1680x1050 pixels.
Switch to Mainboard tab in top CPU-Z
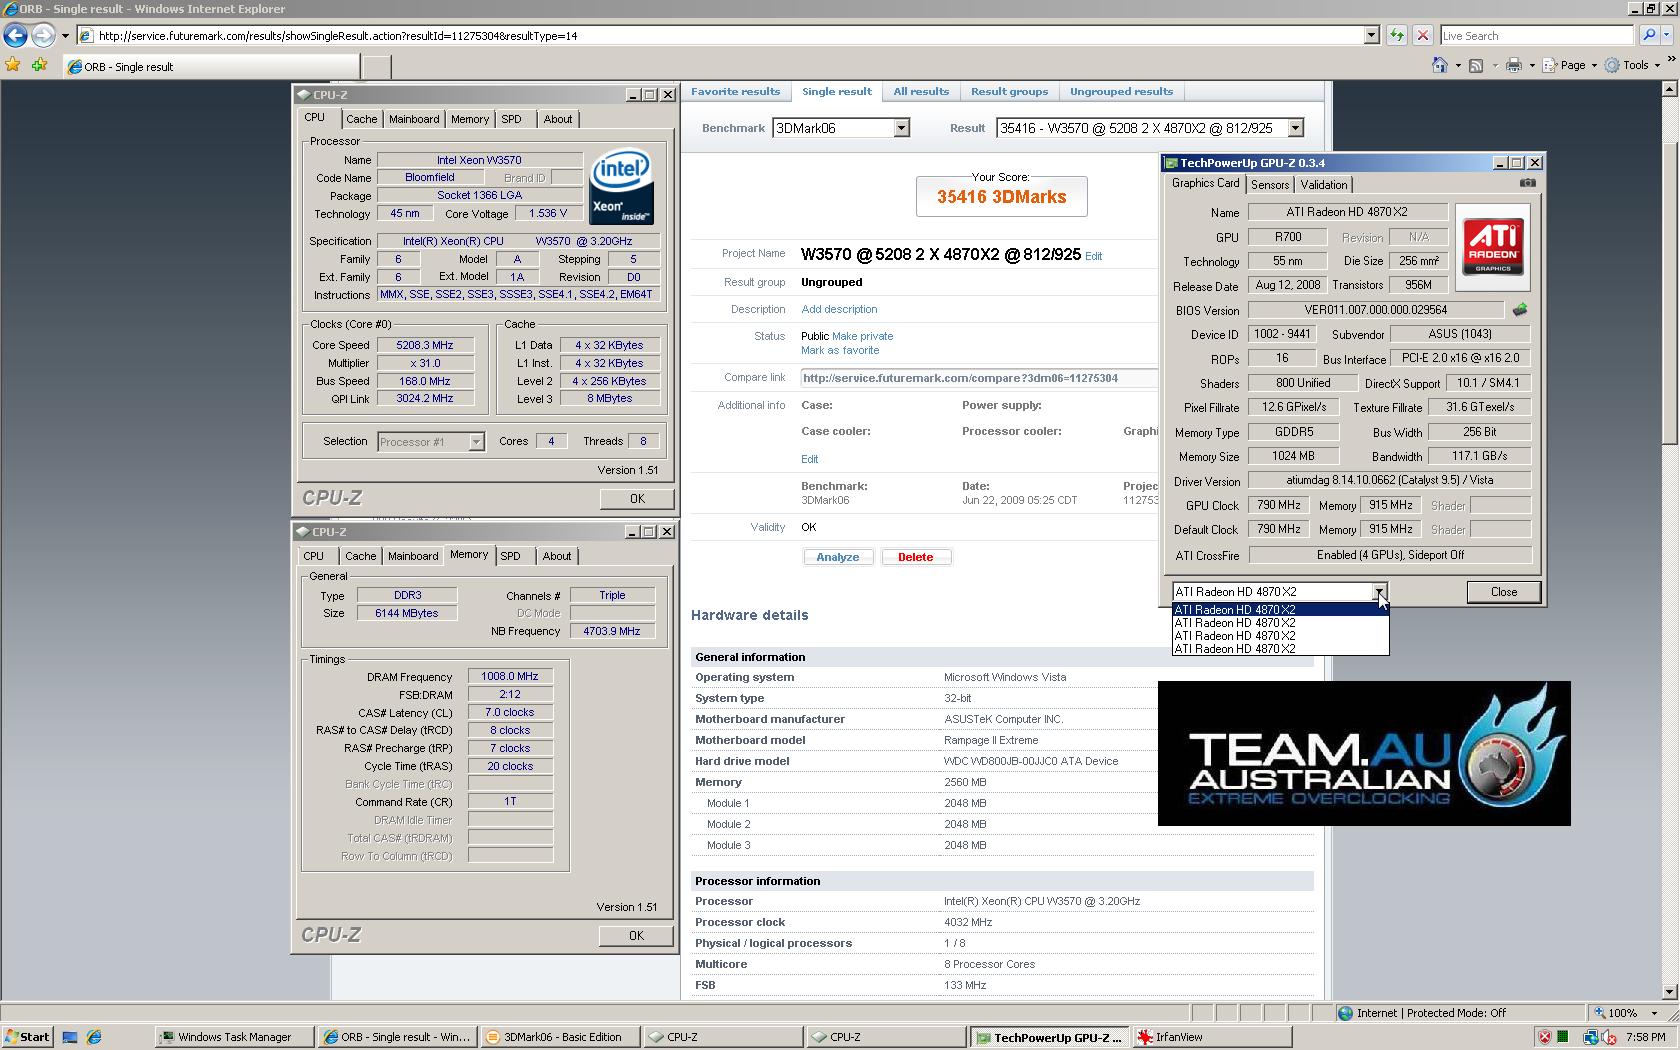(414, 119)
